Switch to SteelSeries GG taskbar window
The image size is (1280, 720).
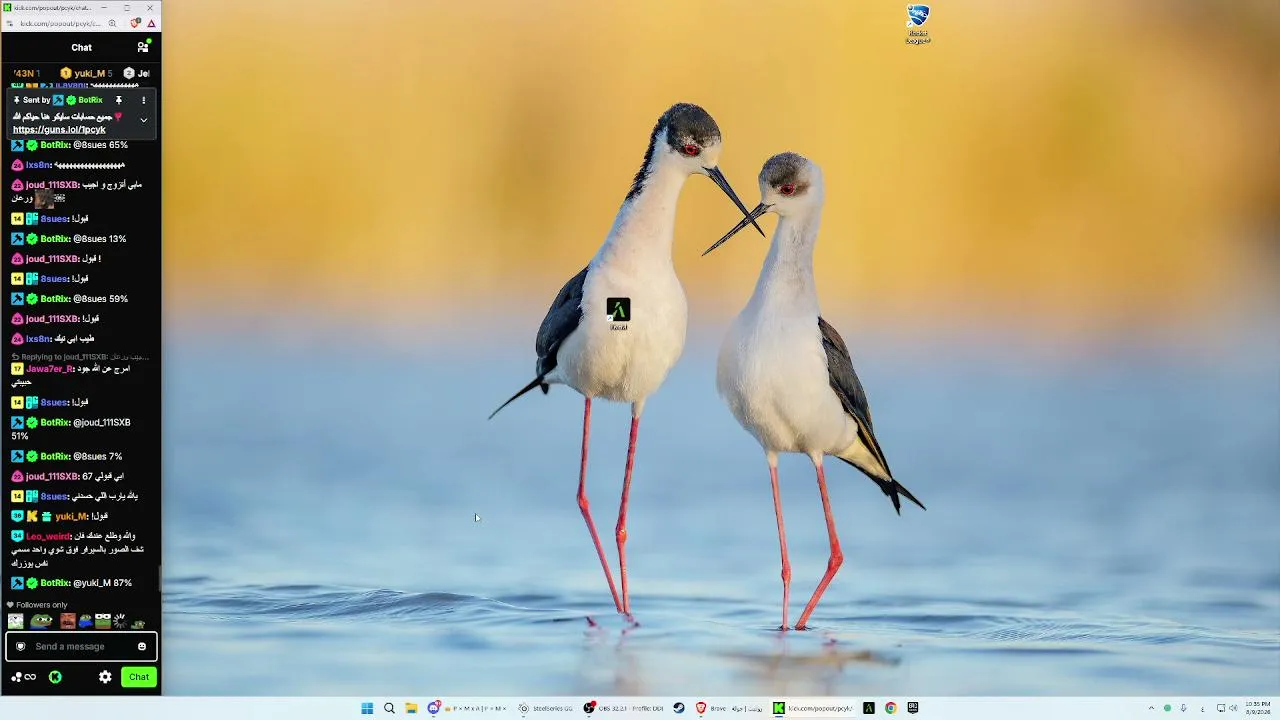point(547,708)
